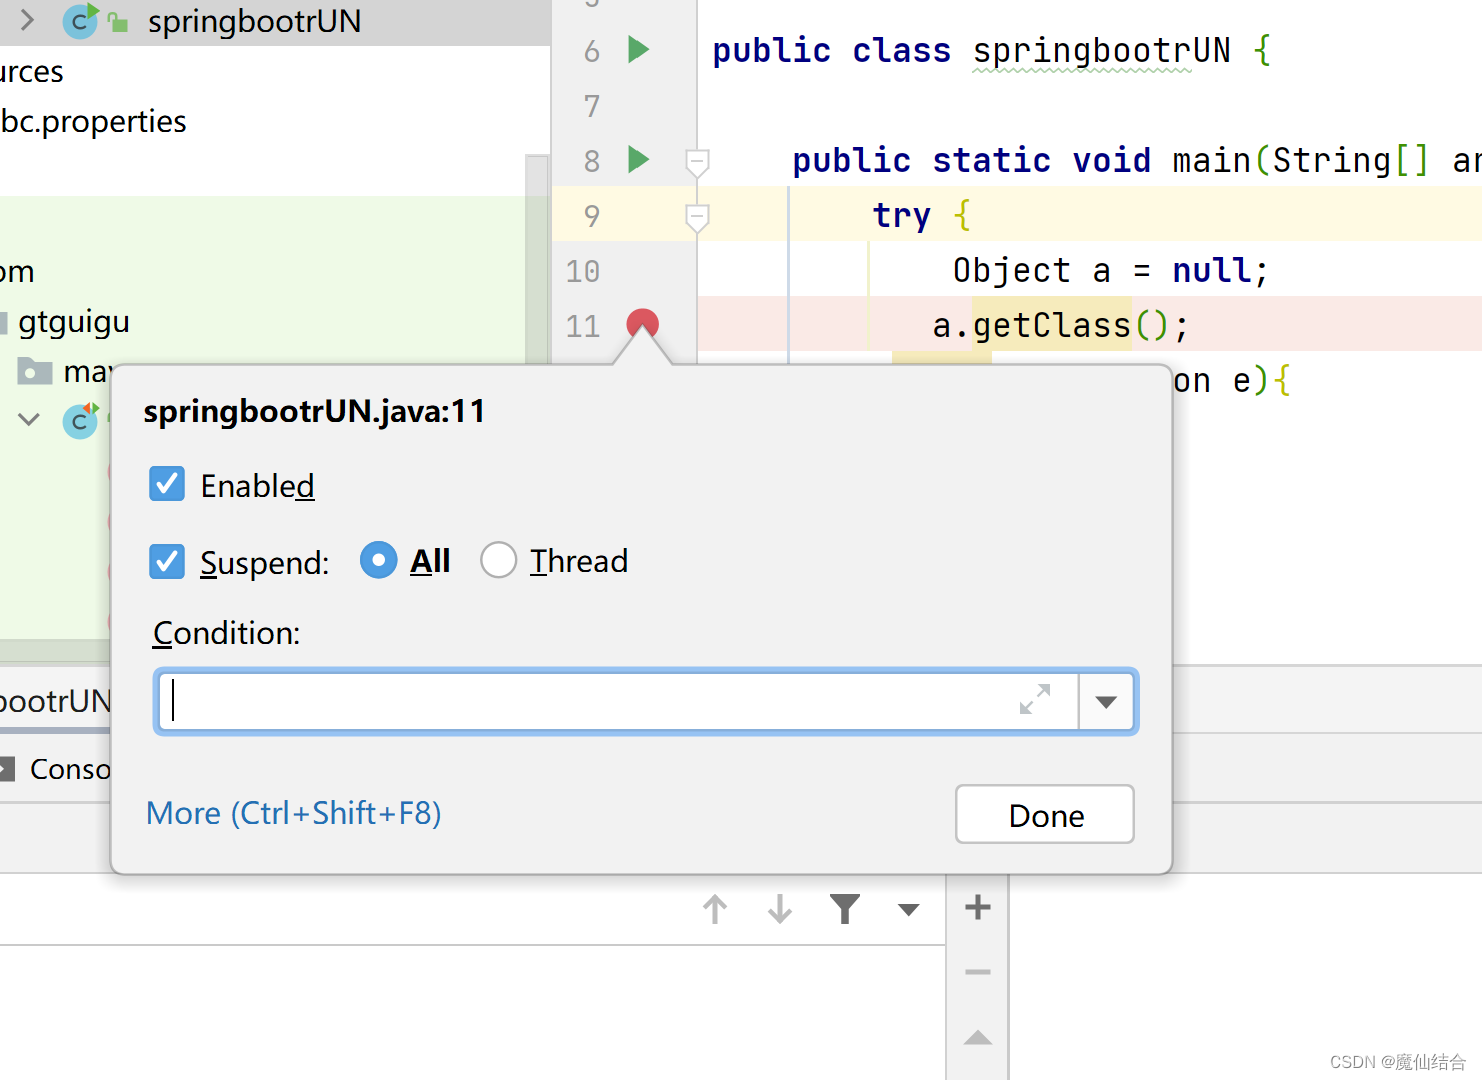1482x1080 pixels.
Task: Select jdbc.properties file in project tree
Action: click(93, 121)
